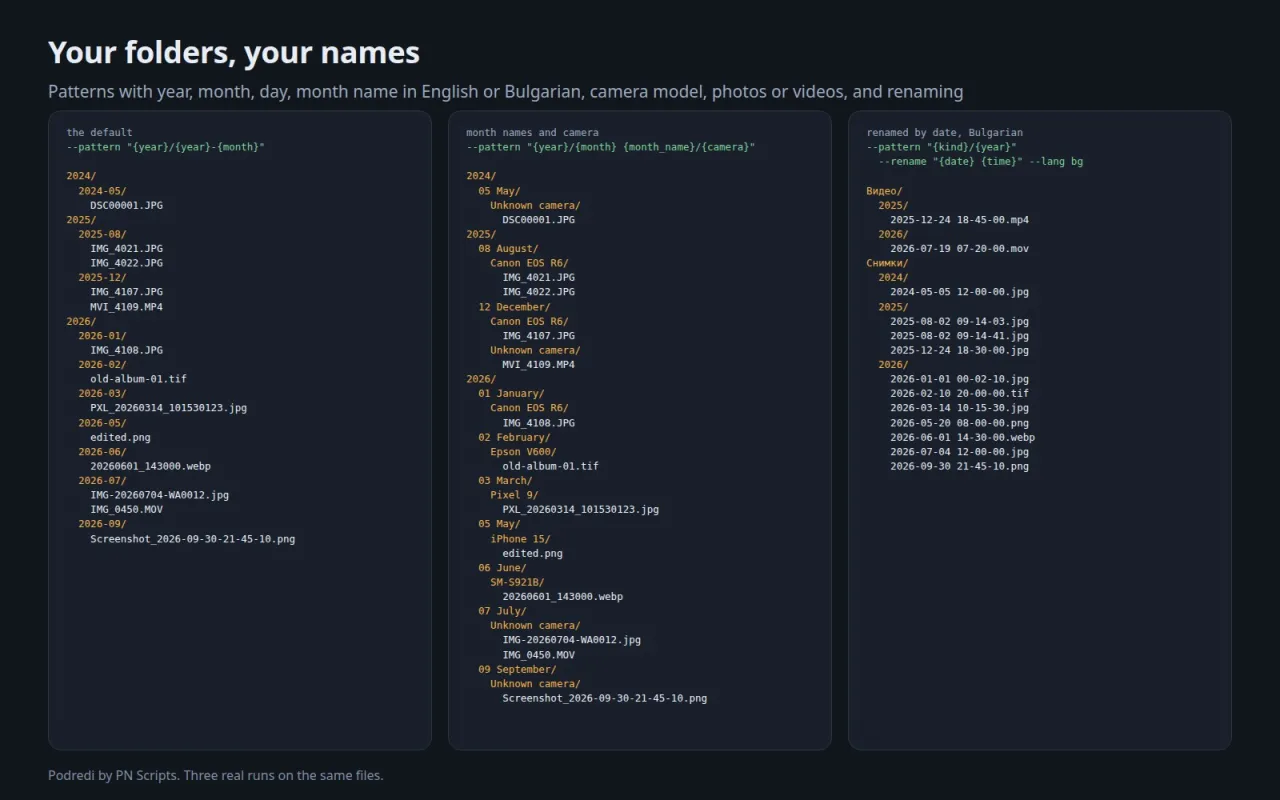This screenshot has width=1280, height=800.
Task: Click the "renamed by date, Bulgarian" label
Action: tap(944, 132)
